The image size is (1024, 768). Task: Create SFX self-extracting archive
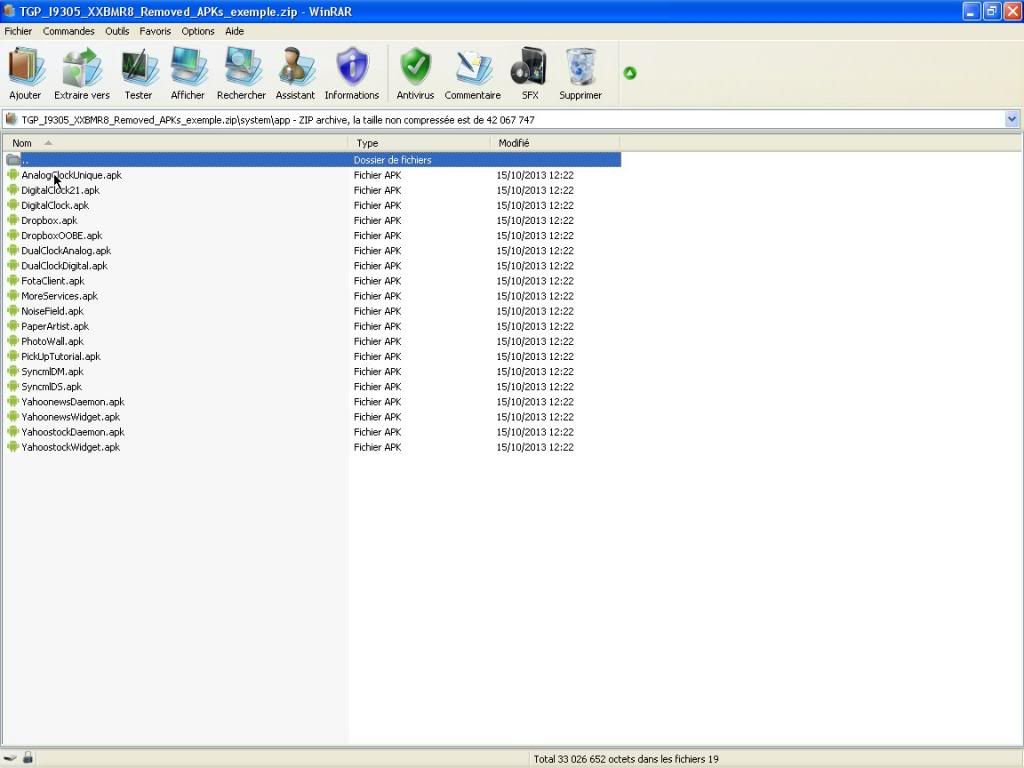pos(530,73)
